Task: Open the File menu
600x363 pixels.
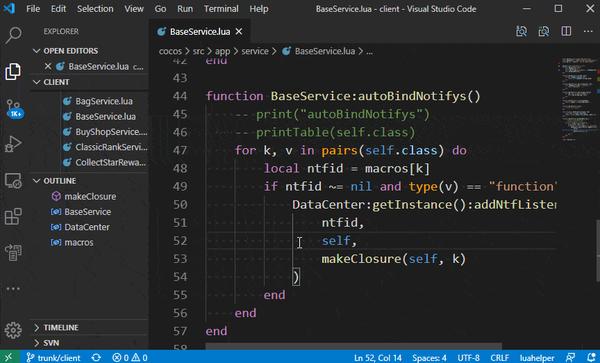Action: 33,8
